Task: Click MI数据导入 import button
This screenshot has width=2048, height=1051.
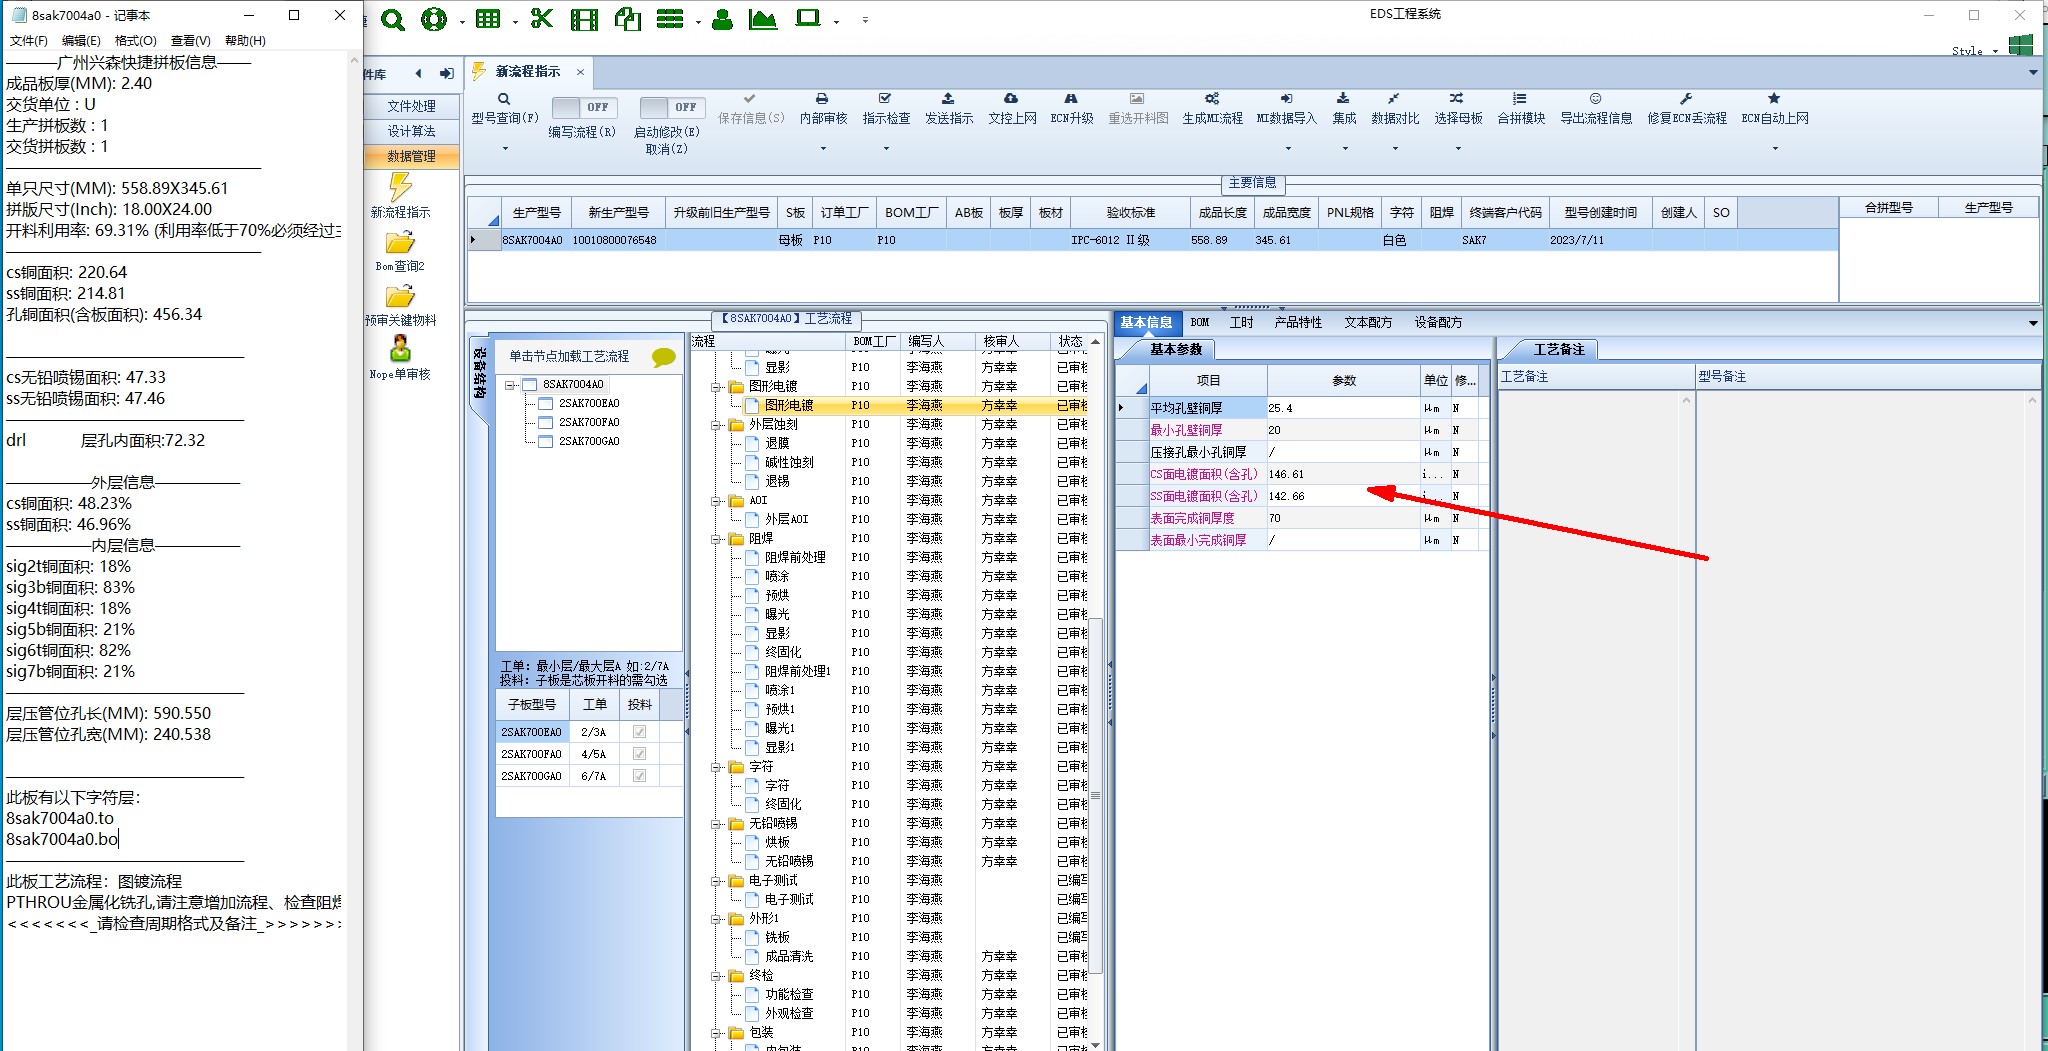Action: coord(1287,109)
